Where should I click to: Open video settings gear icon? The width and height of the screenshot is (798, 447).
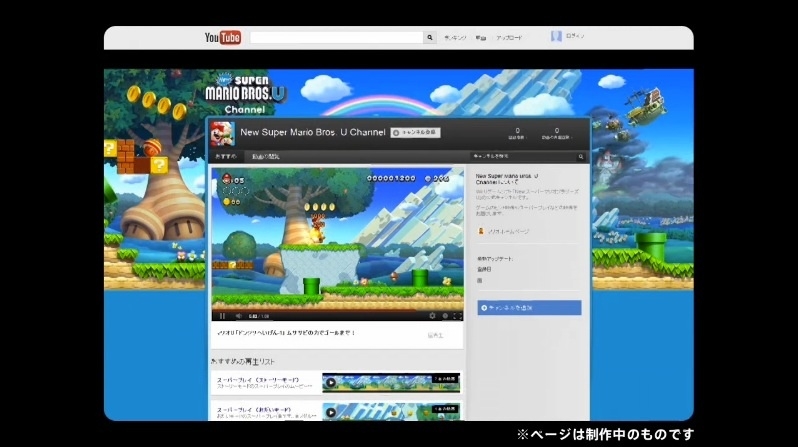coord(432,316)
